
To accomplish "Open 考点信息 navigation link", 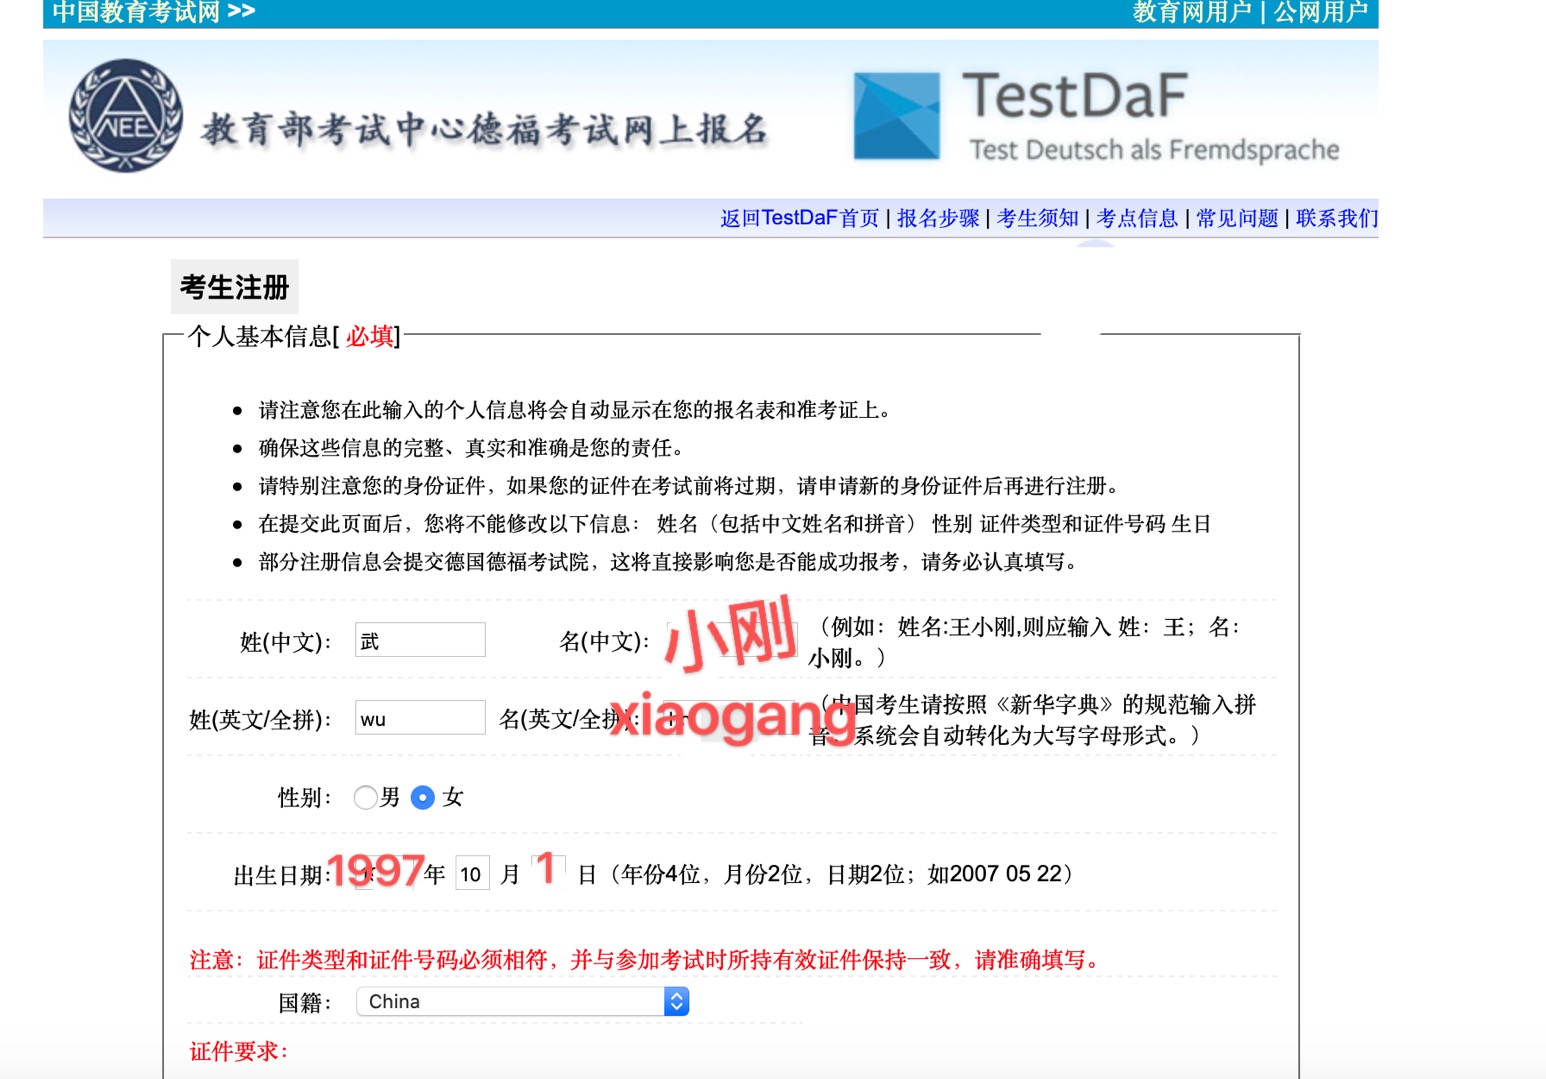I will coord(1136,218).
